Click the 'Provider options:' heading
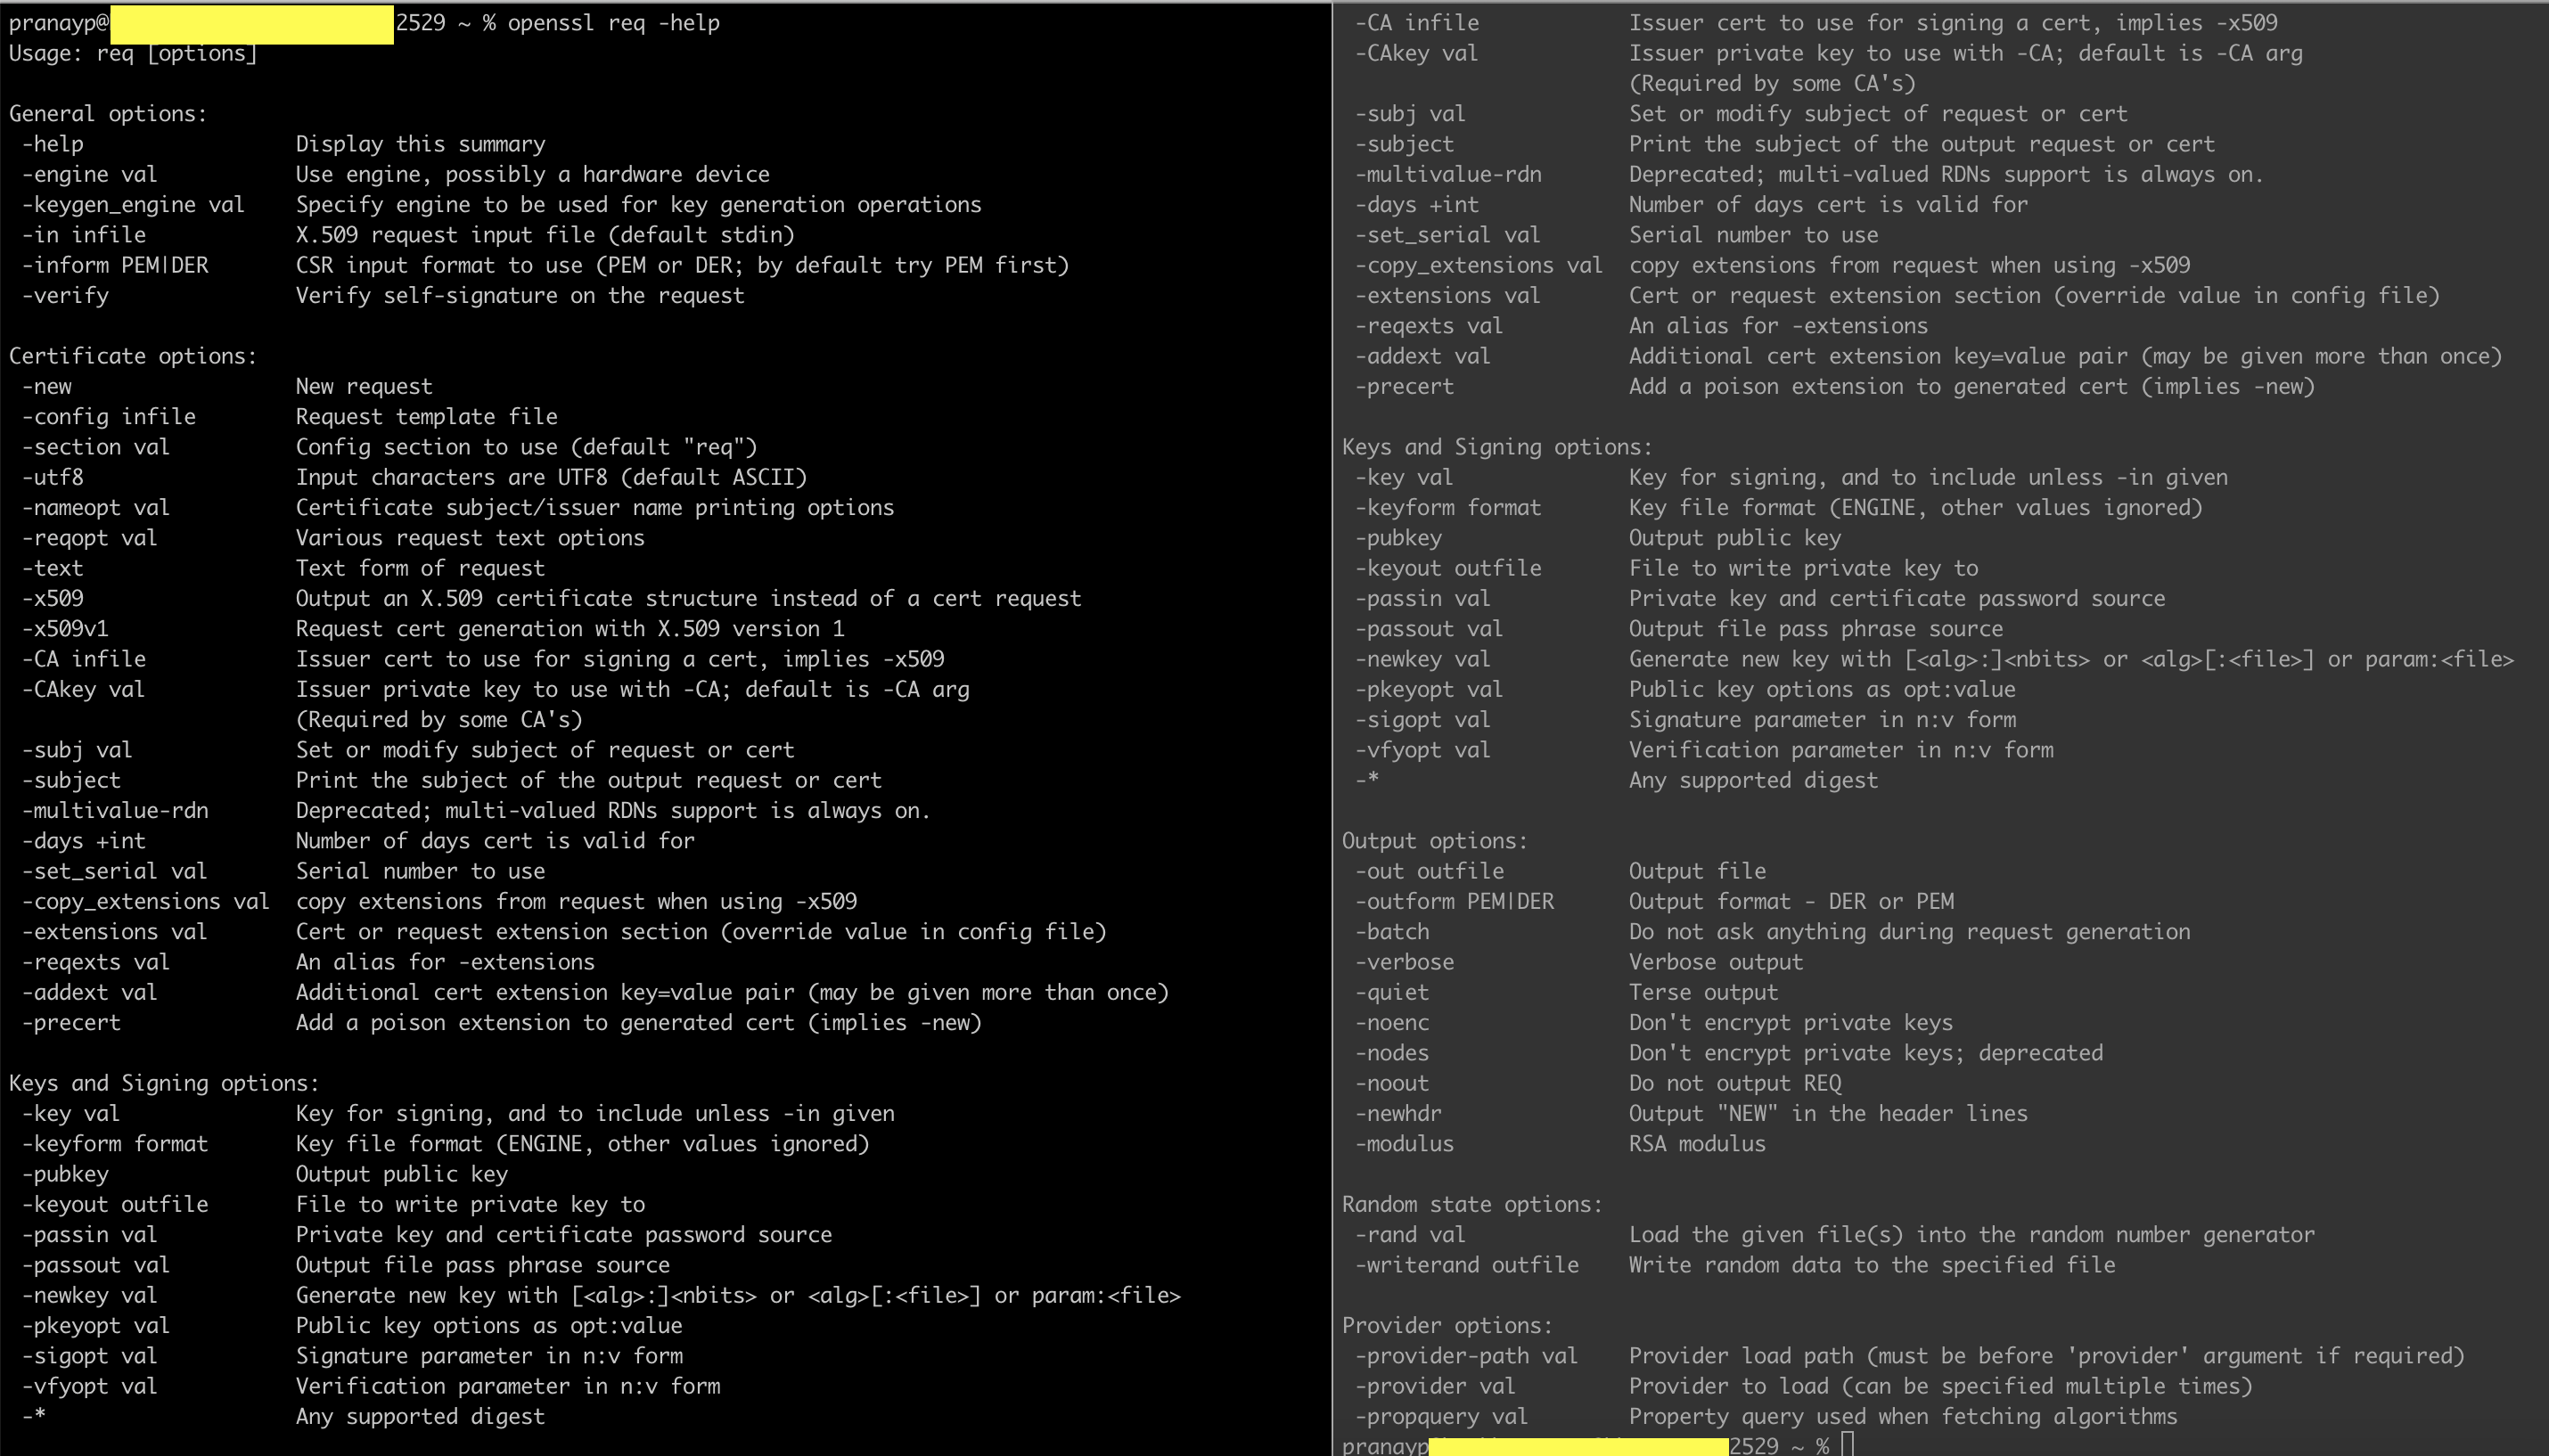The width and height of the screenshot is (2549, 1456). (1446, 1325)
